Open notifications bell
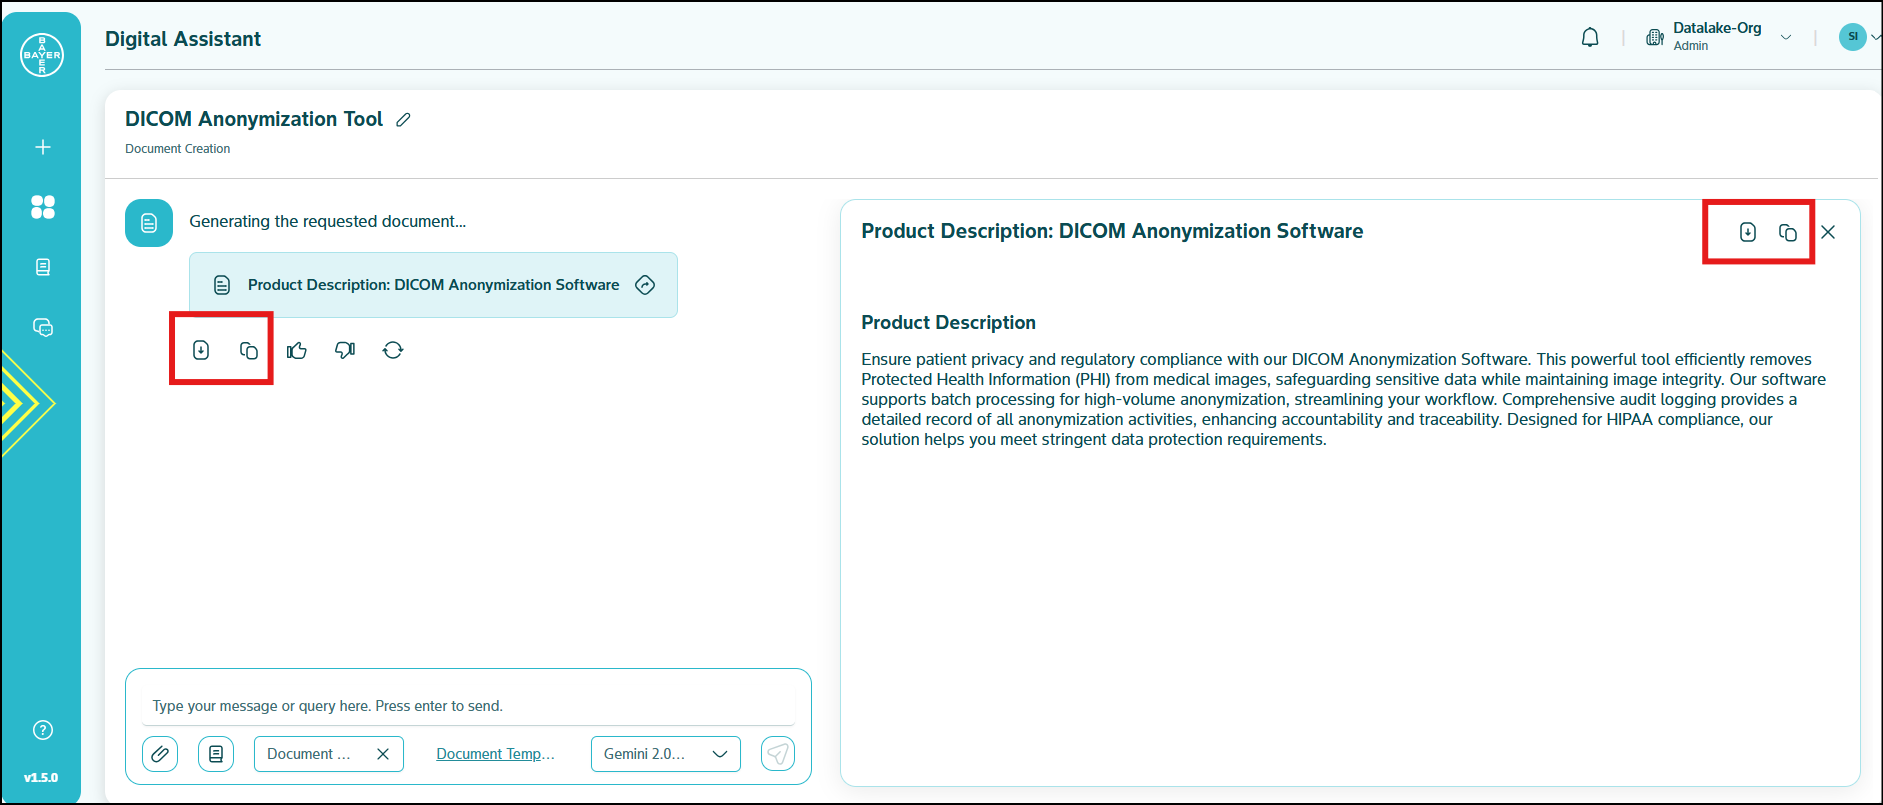Screen dimensions: 1883x805 coord(1590,38)
